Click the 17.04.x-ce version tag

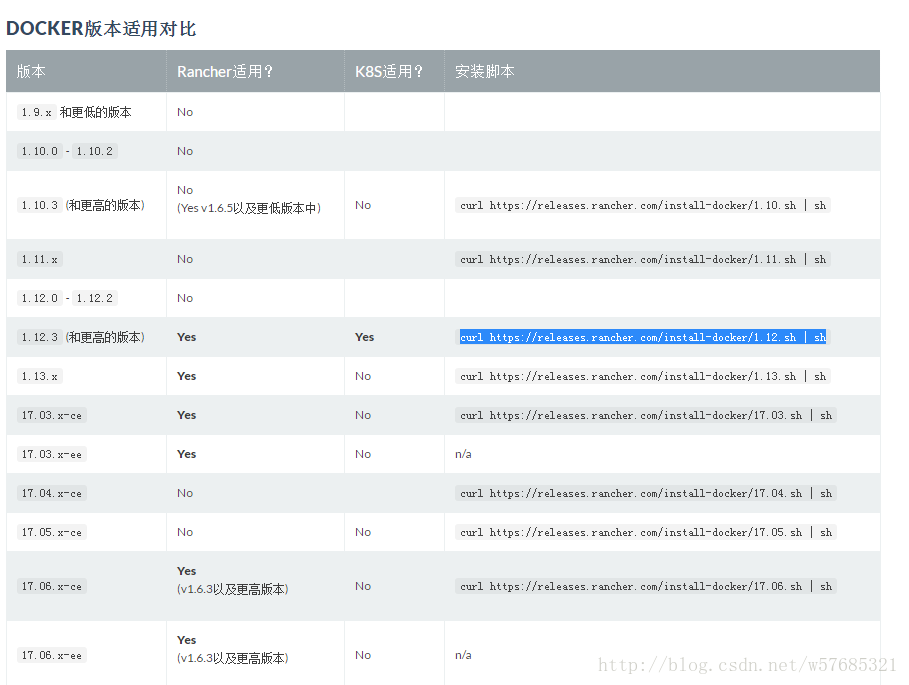(52, 493)
